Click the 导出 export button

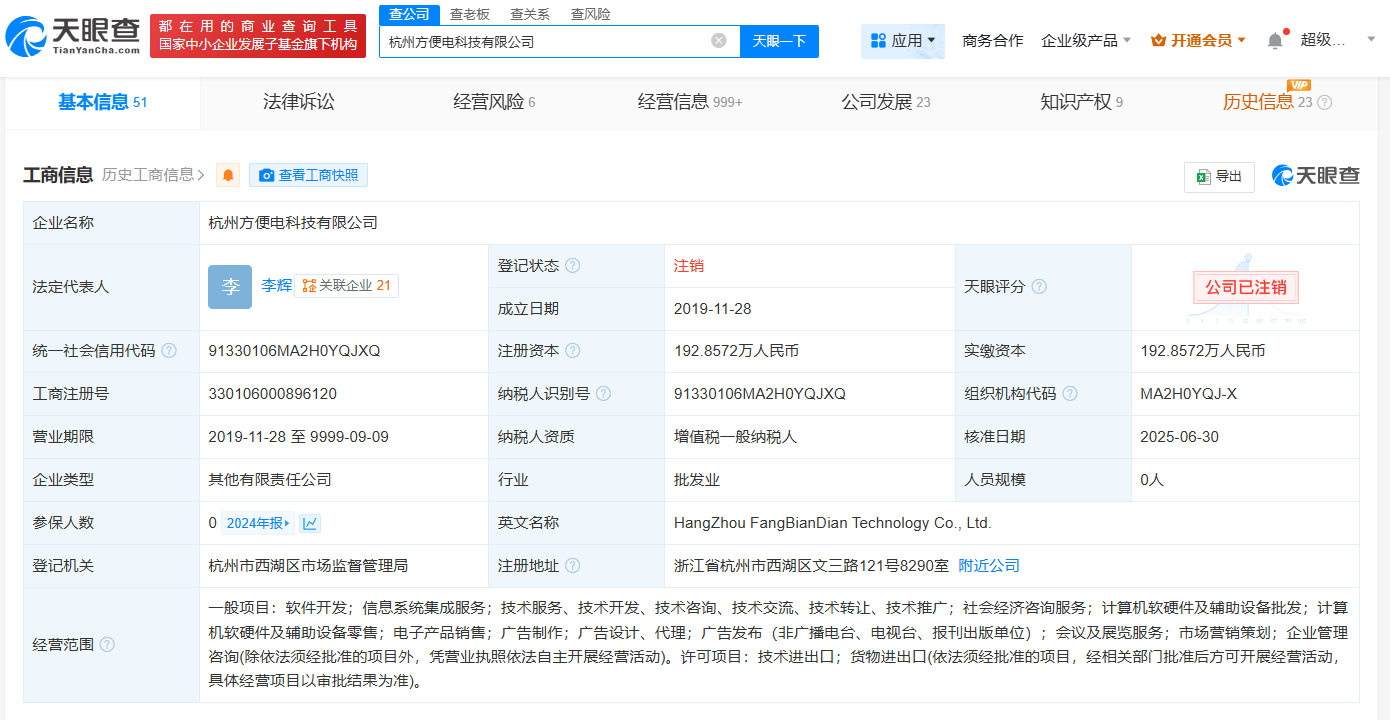1219,177
